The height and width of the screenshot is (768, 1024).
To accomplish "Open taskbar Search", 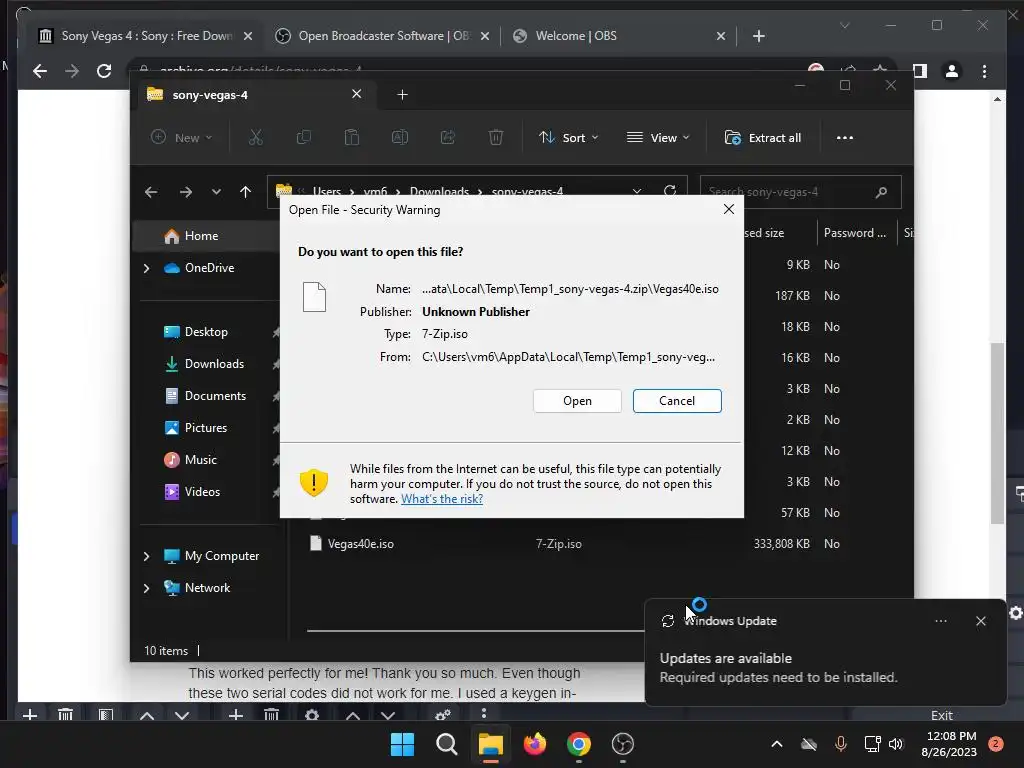I will [447, 744].
